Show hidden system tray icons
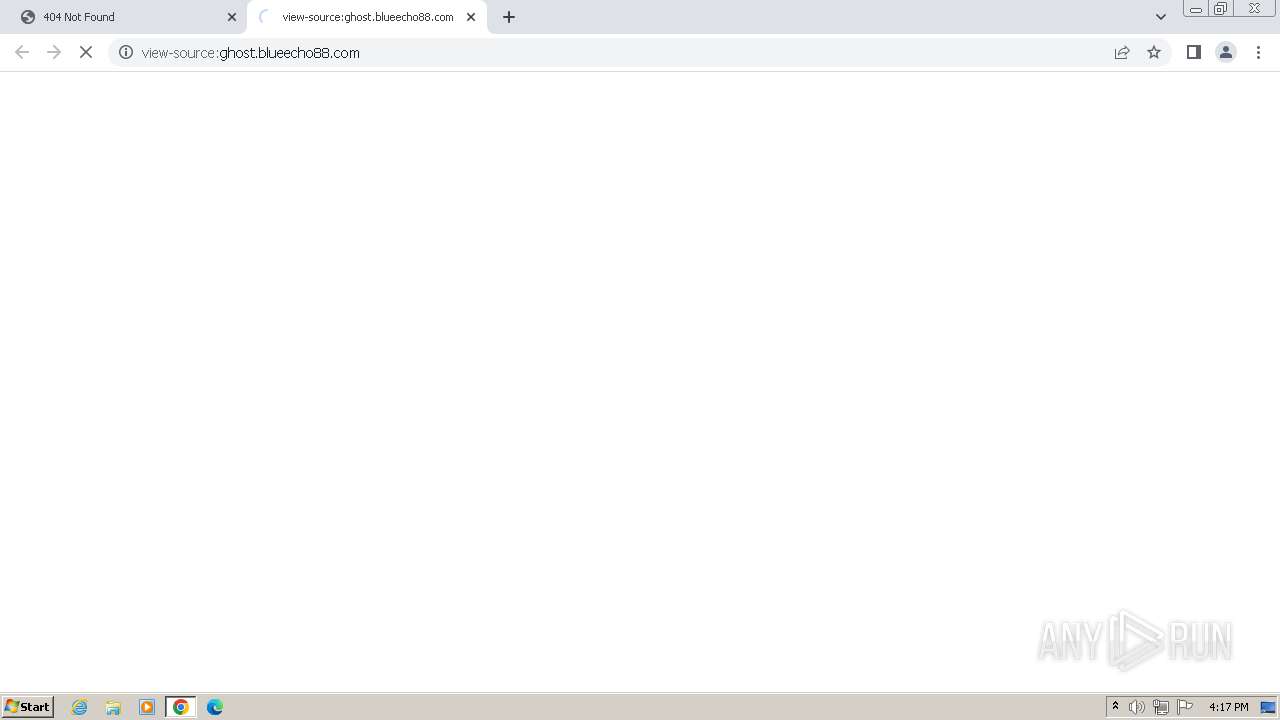 pos(1115,707)
